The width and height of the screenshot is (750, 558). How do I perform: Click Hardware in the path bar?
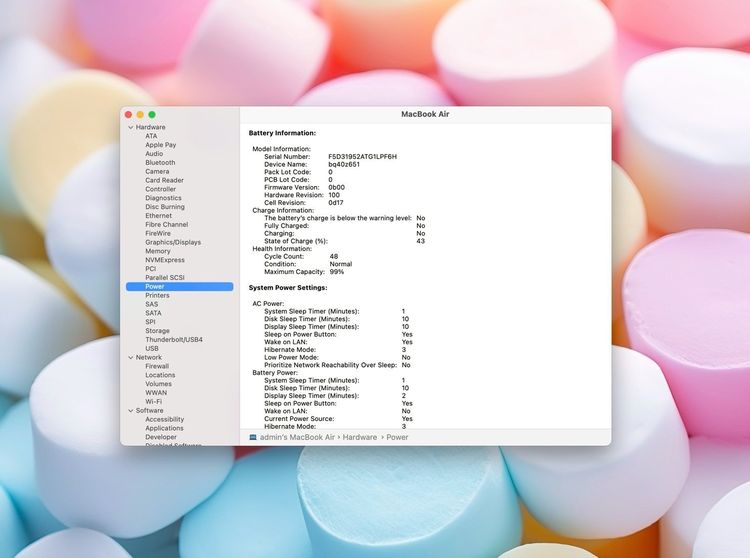[x=360, y=438]
